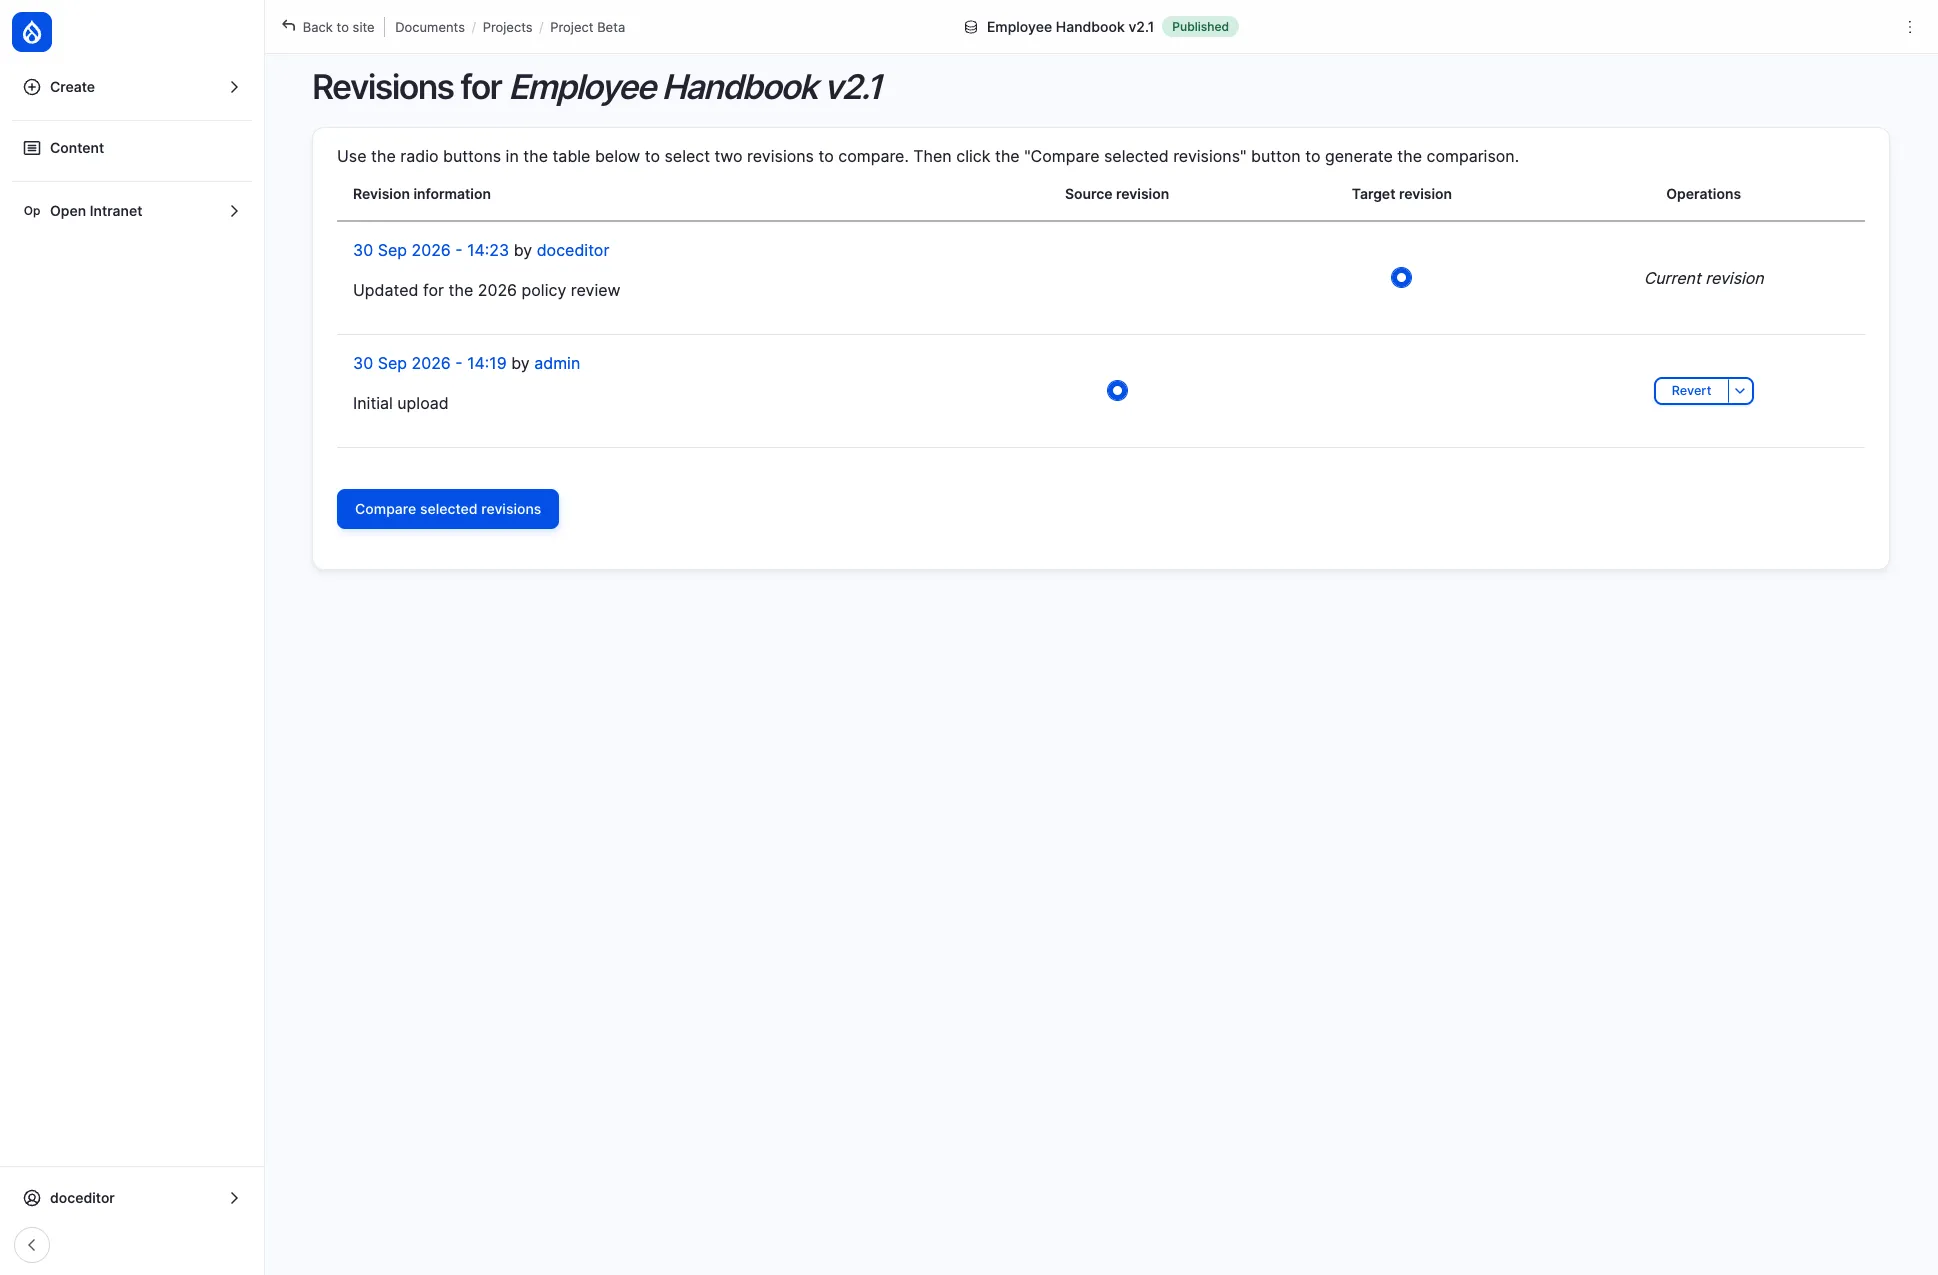Select source revision radio for 14:19 revision

click(x=1117, y=391)
